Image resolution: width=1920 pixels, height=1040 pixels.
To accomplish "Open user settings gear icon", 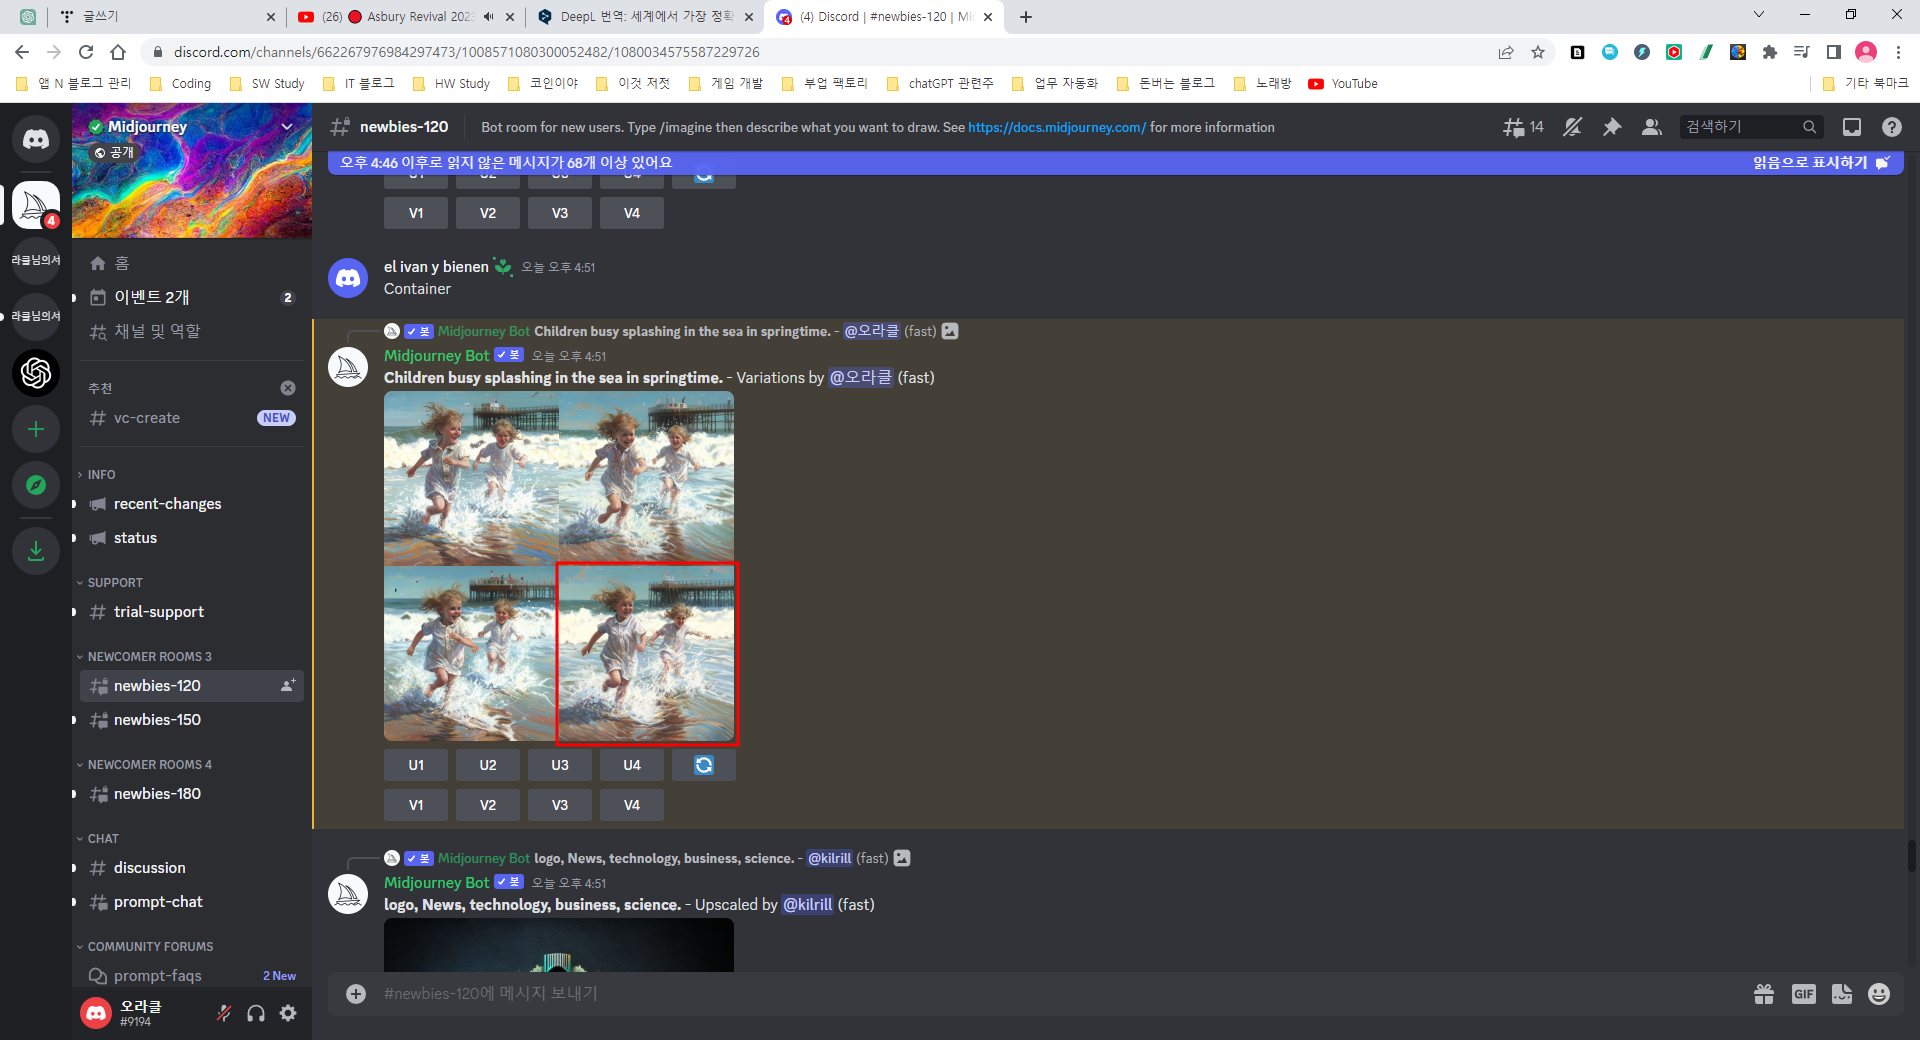I will click(x=288, y=1013).
